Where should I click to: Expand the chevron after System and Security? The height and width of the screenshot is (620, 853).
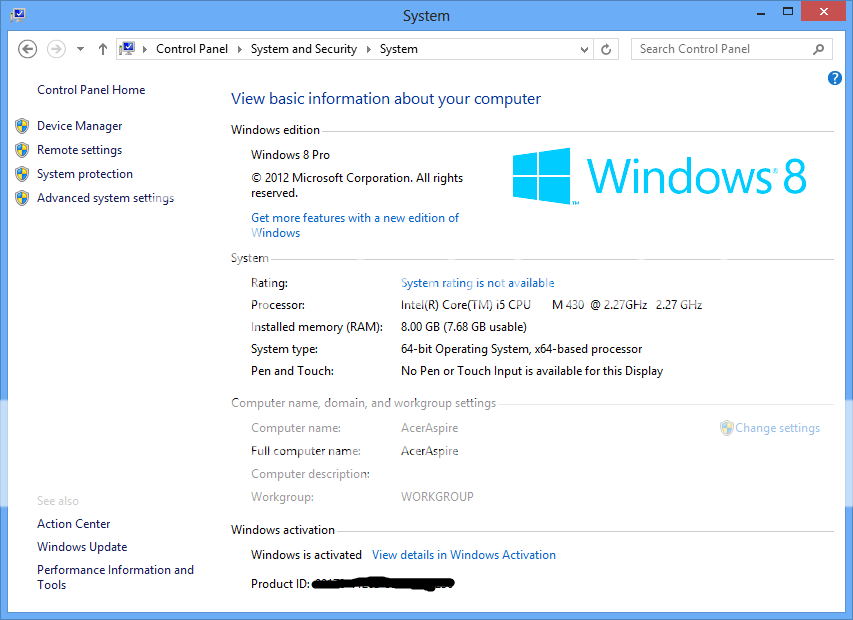(x=368, y=49)
